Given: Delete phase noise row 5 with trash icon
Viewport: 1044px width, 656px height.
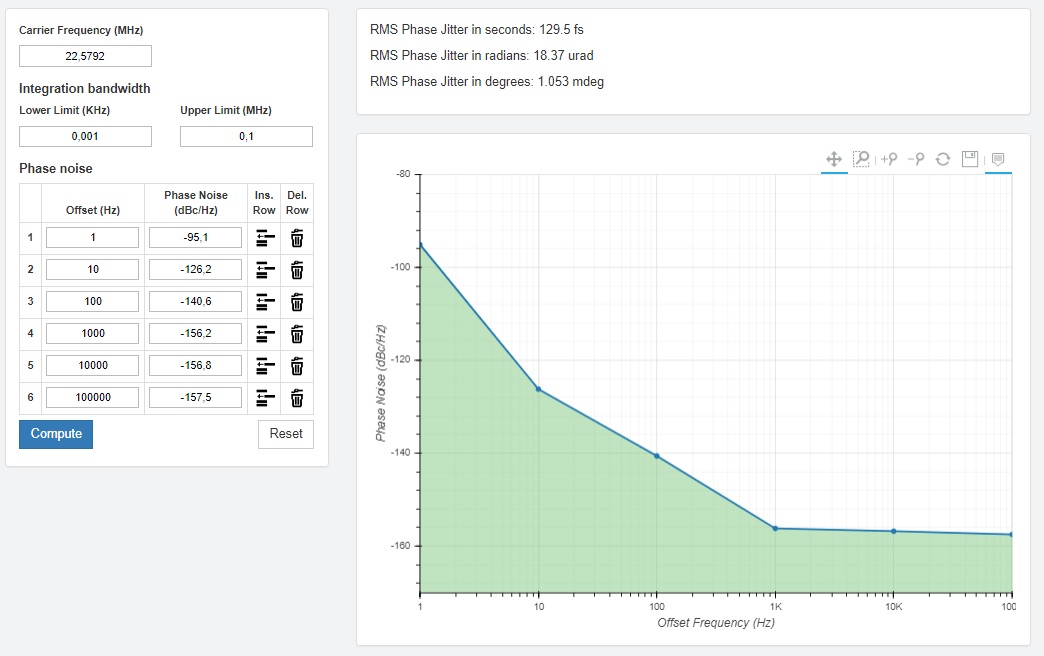Looking at the screenshot, I should tap(297, 366).
